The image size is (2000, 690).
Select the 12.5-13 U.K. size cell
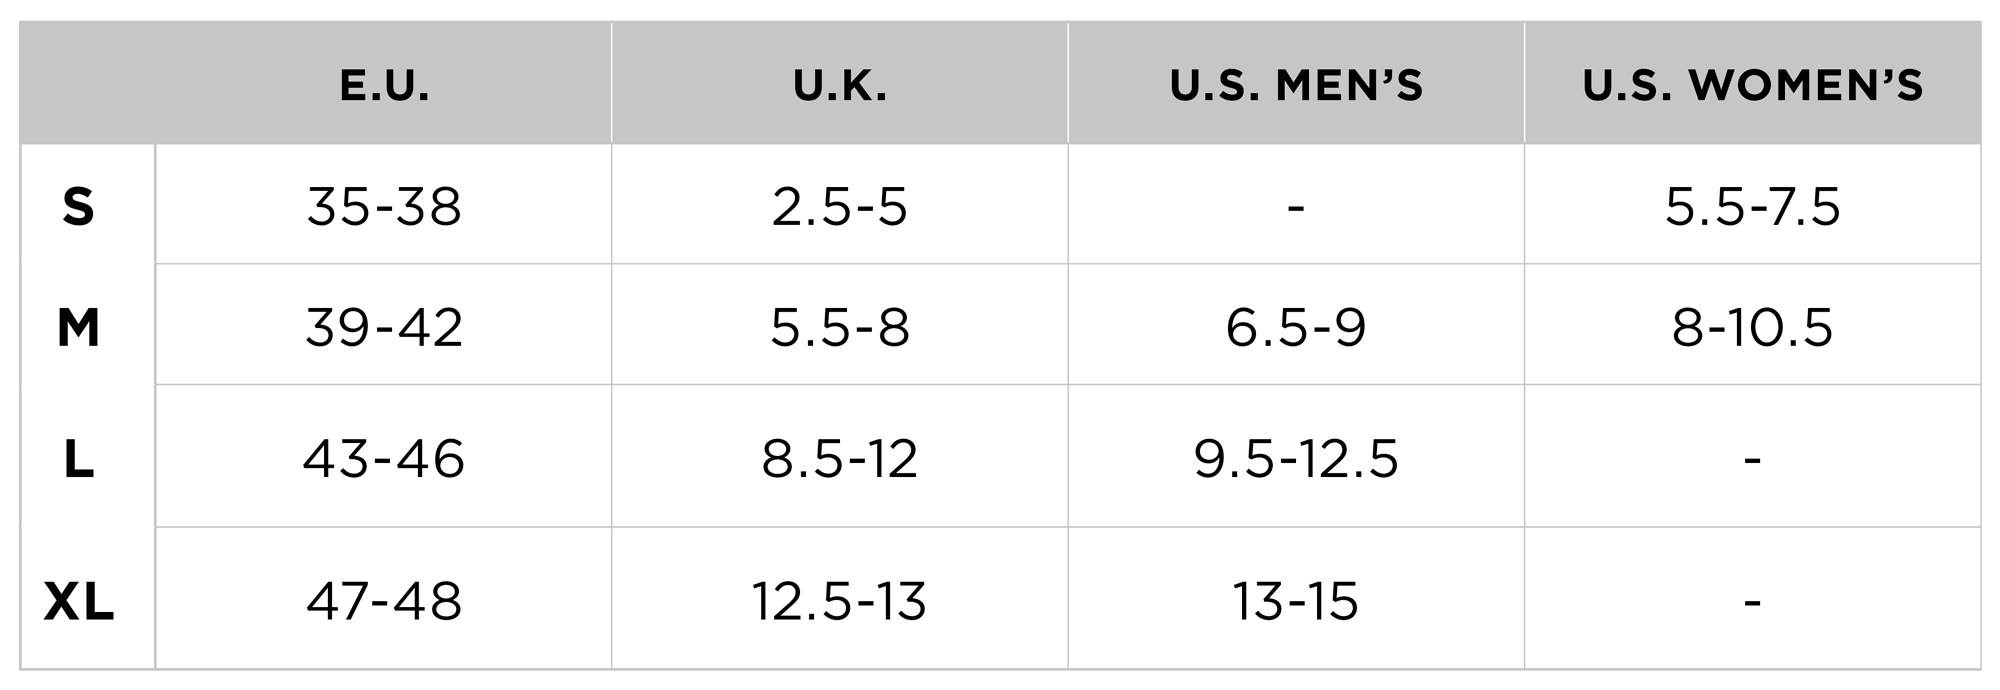[x=840, y=601]
